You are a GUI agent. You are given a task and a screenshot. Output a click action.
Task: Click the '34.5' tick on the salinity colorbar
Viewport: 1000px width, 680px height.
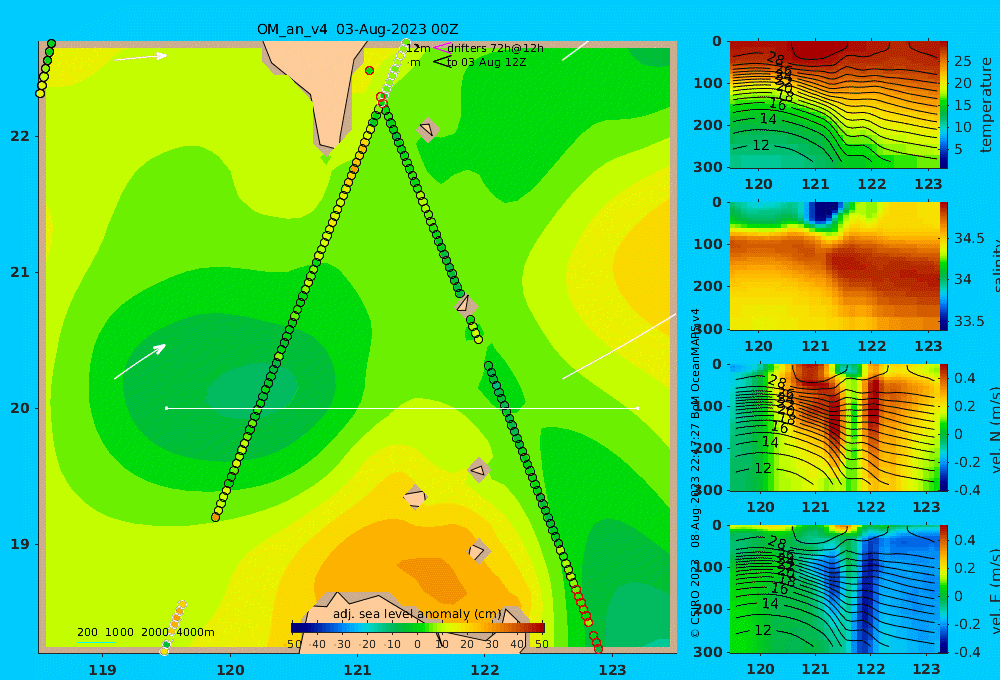click(x=969, y=239)
